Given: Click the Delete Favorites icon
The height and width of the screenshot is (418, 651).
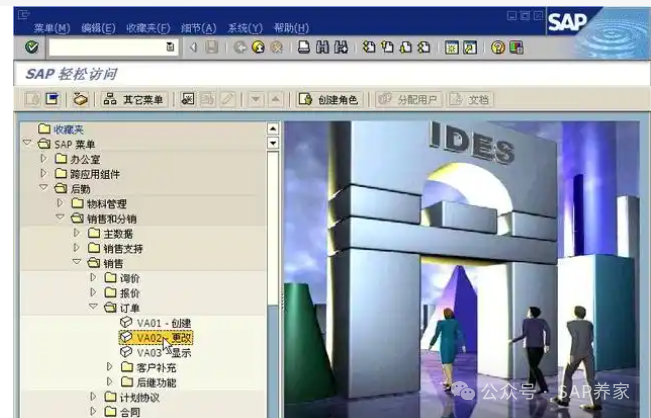Looking at the screenshot, I should [208, 99].
